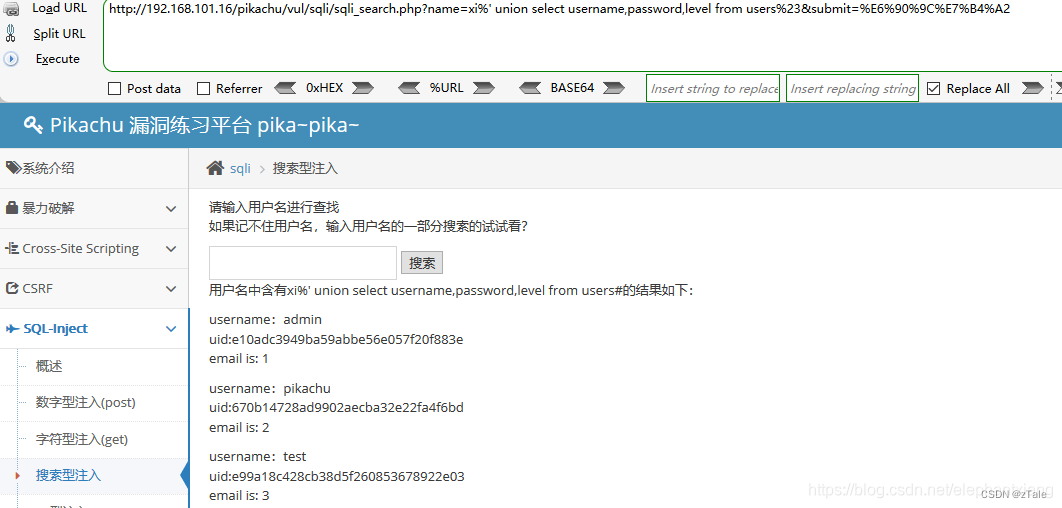Expand chevron for CSRF
The width and height of the screenshot is (1062, 508).
click(x=171, y=289)
